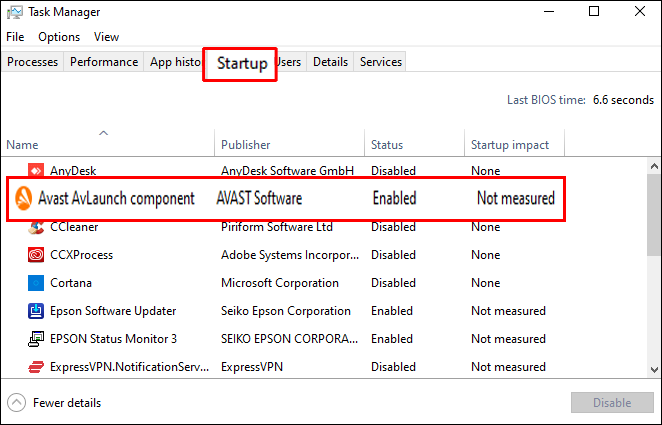Click the Task Manager title bar icon
The image size is (662, 425).
pos(14,13)
